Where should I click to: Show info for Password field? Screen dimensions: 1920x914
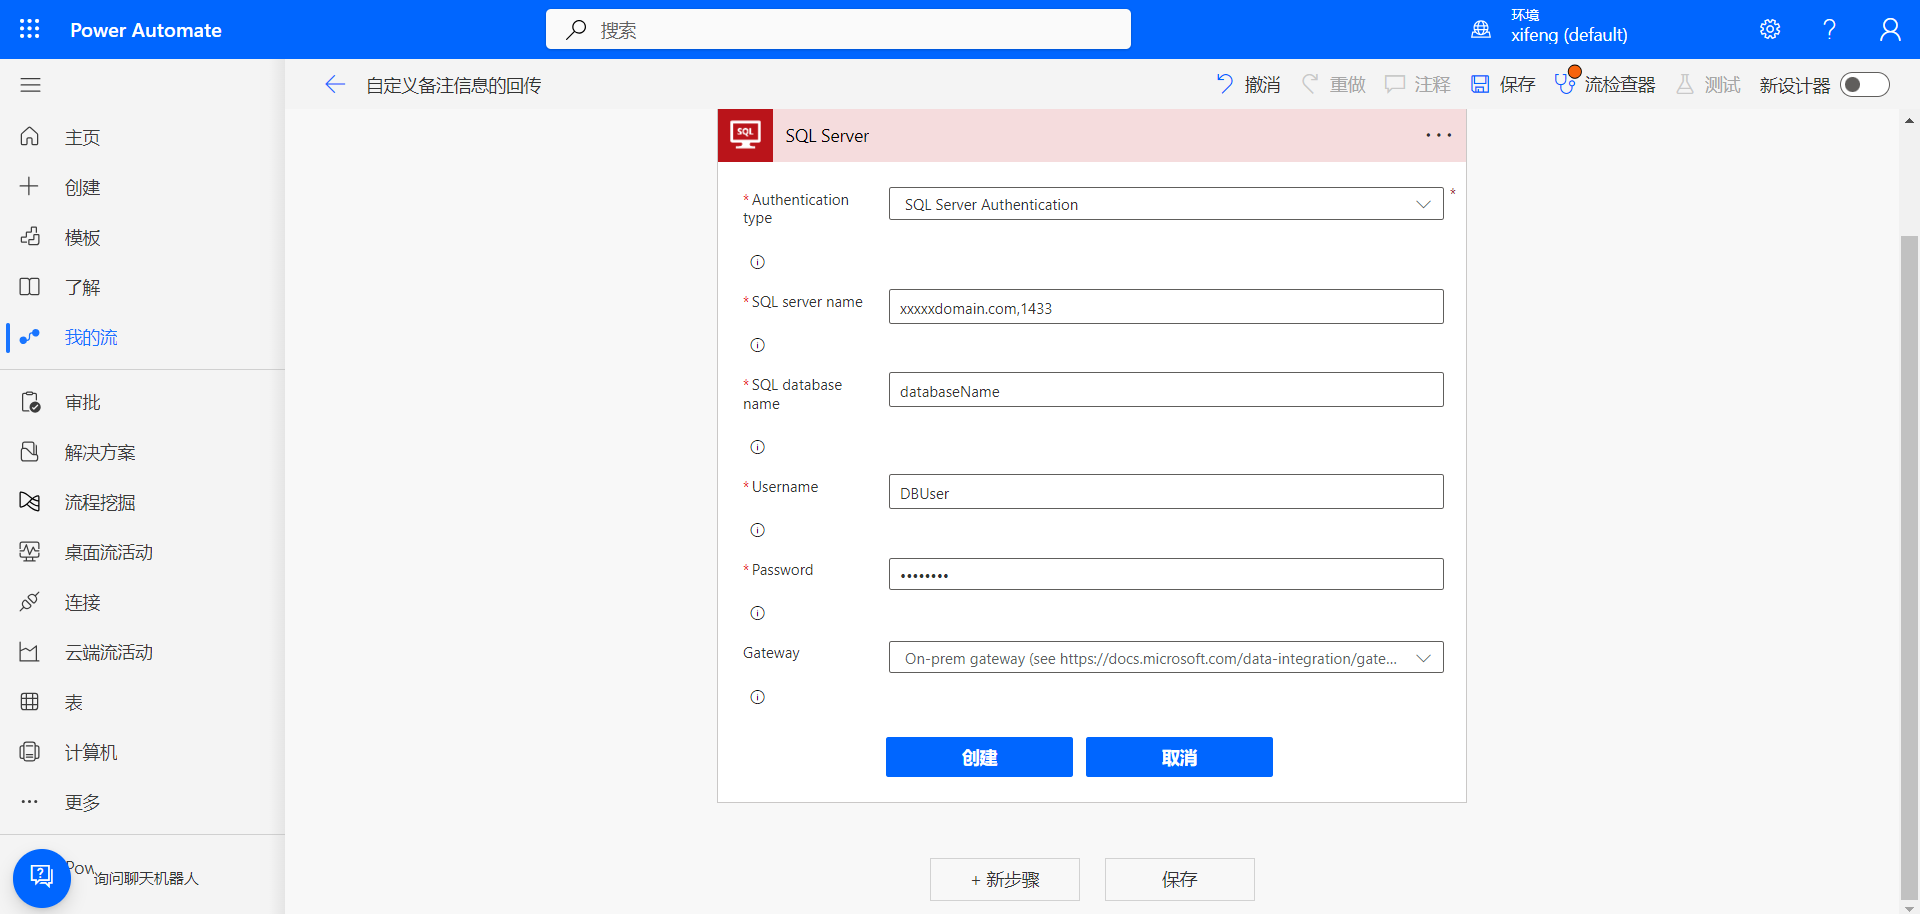point(757,613)
